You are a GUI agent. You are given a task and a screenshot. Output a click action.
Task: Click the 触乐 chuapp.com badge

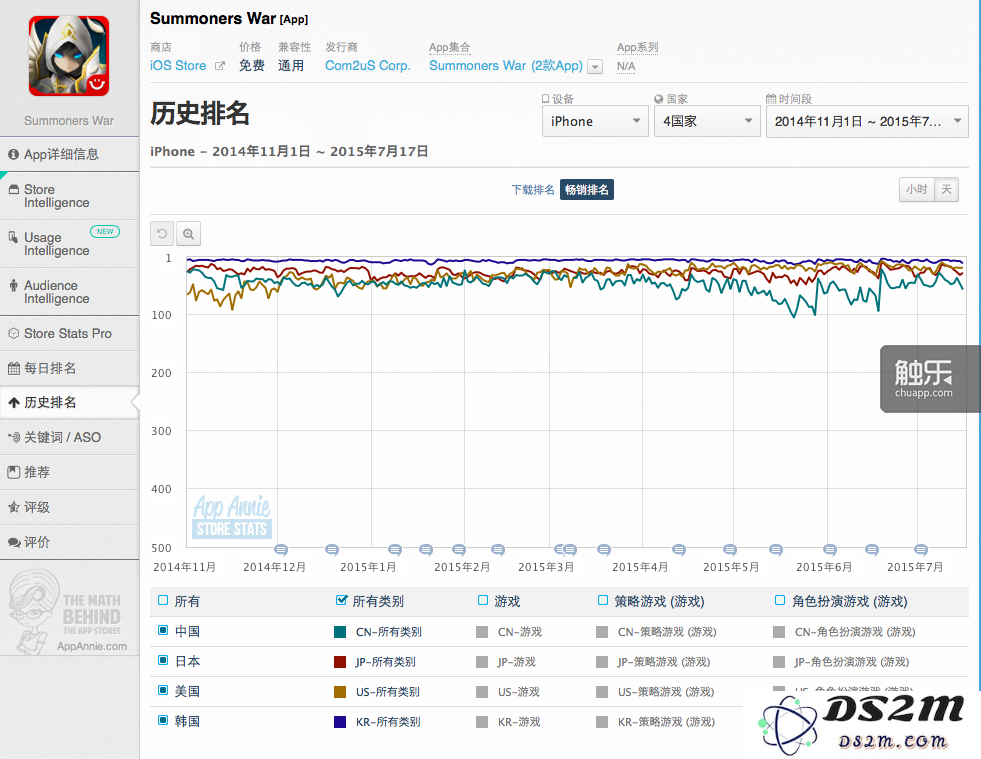(x=930, y=379)
